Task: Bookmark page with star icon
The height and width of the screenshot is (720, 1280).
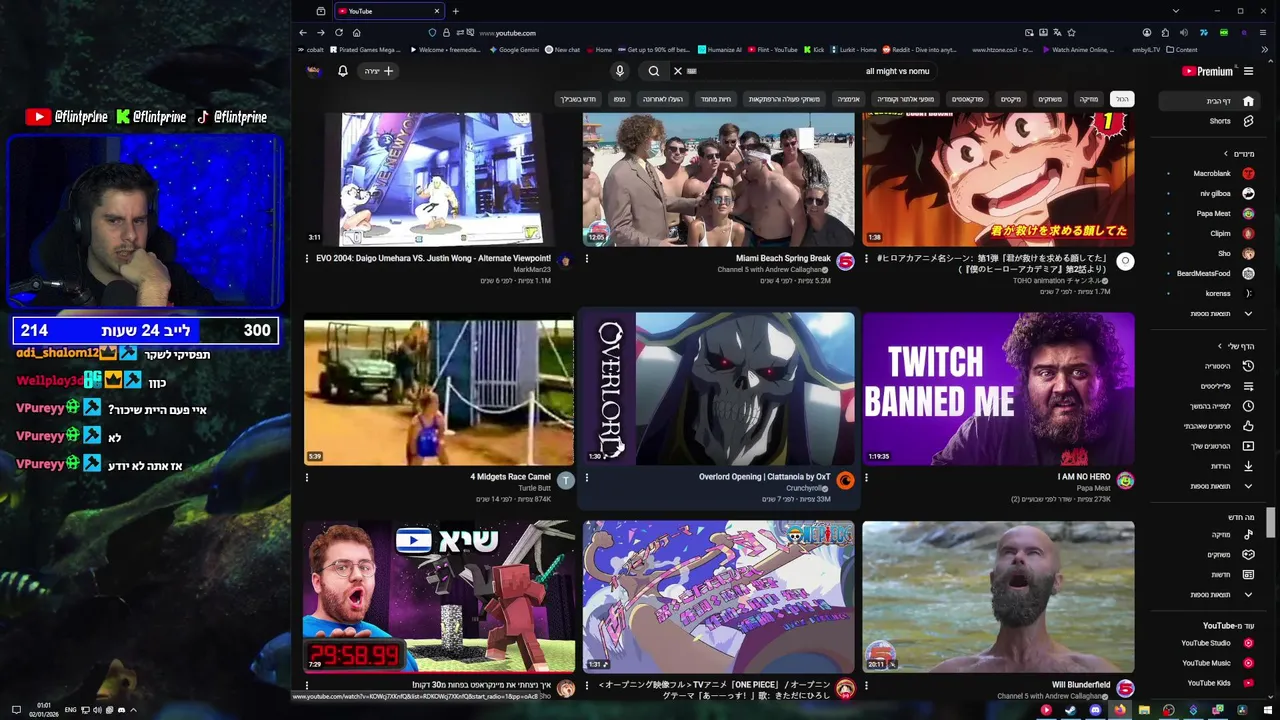Action: pos(1071,33)
